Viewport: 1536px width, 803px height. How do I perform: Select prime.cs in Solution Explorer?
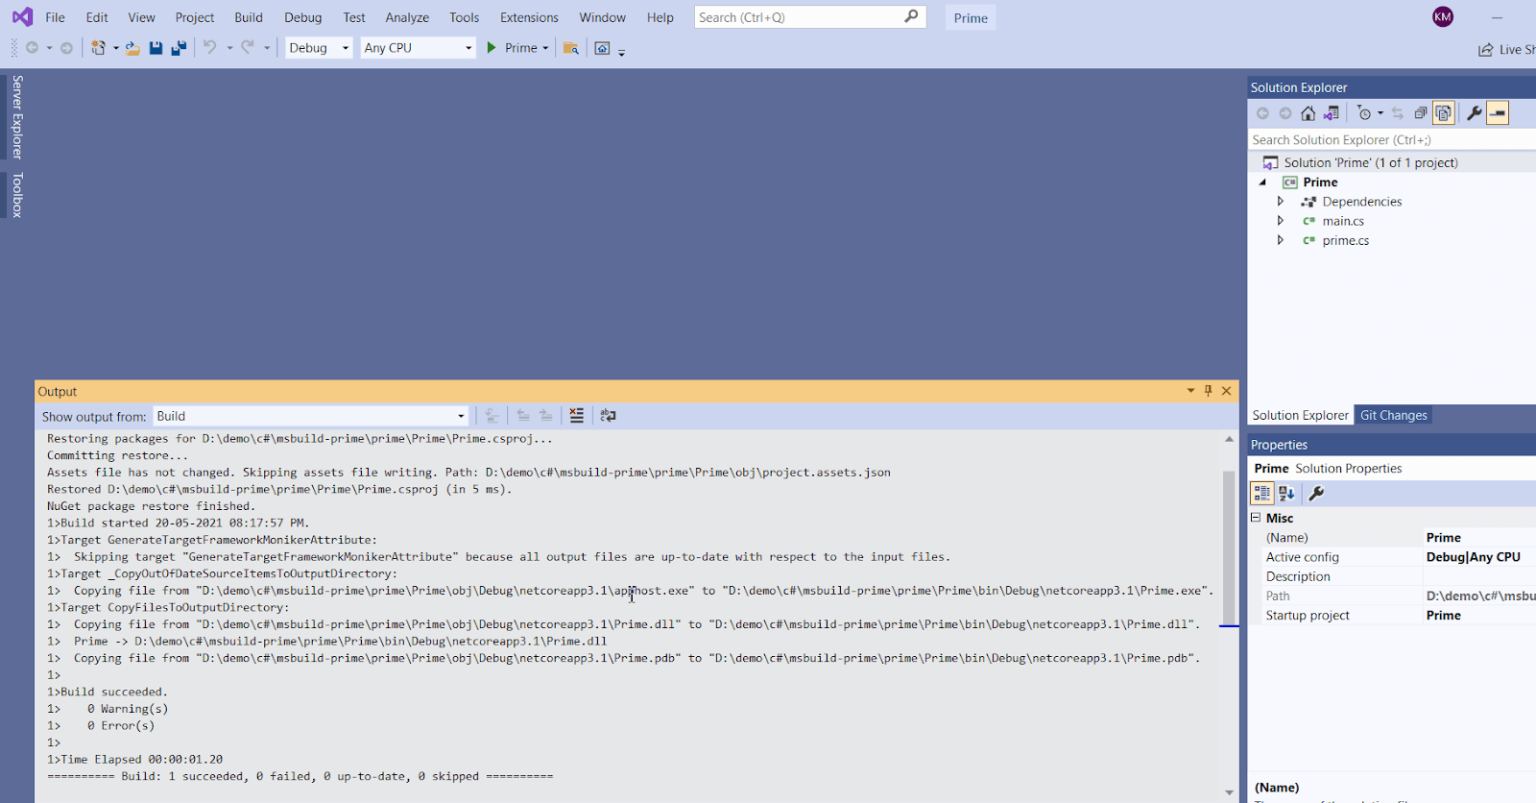(1343, 240)
